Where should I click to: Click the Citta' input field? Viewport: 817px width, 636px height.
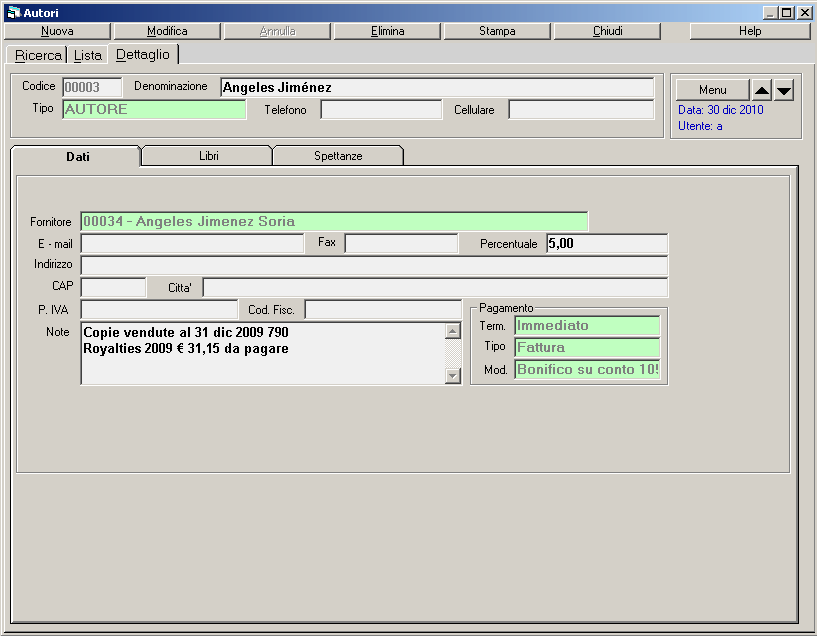pos(435,287)
